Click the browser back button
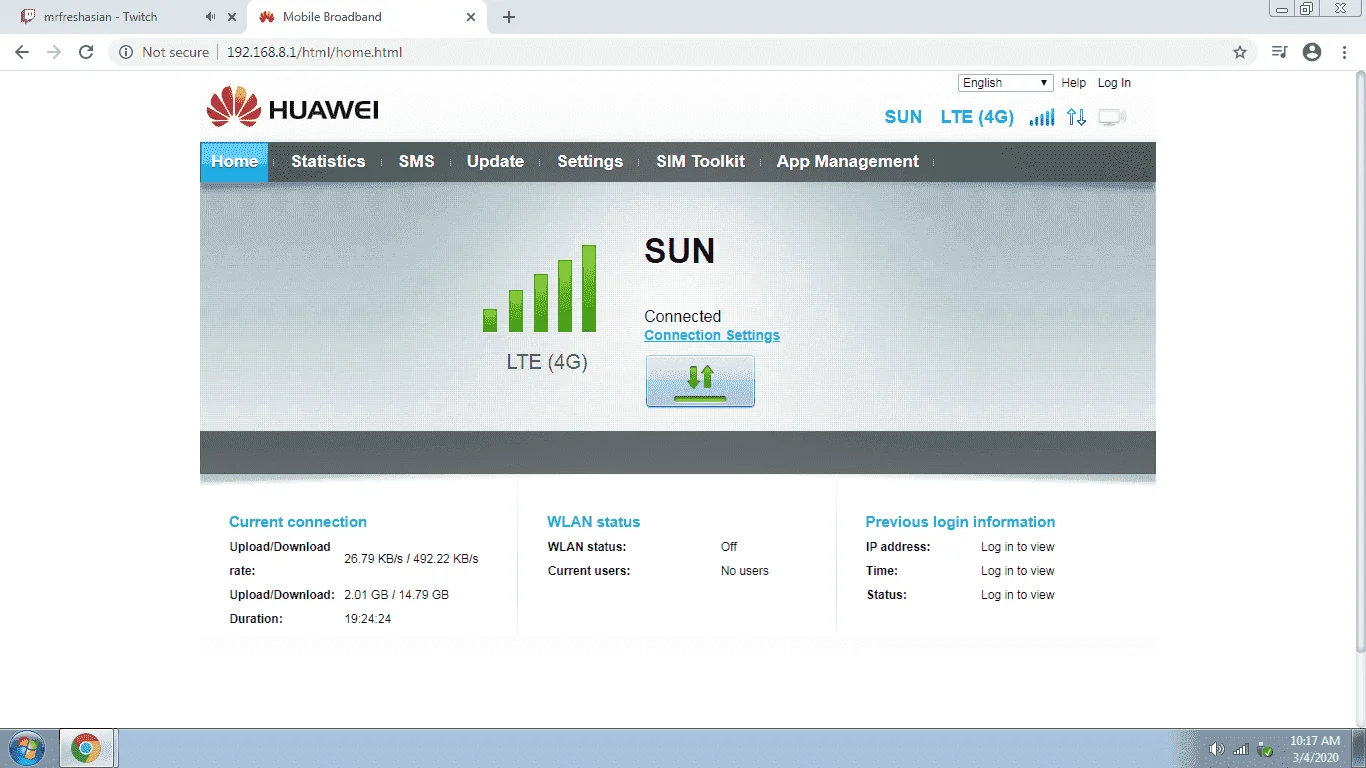The image size is (1366, 768). 22,52
